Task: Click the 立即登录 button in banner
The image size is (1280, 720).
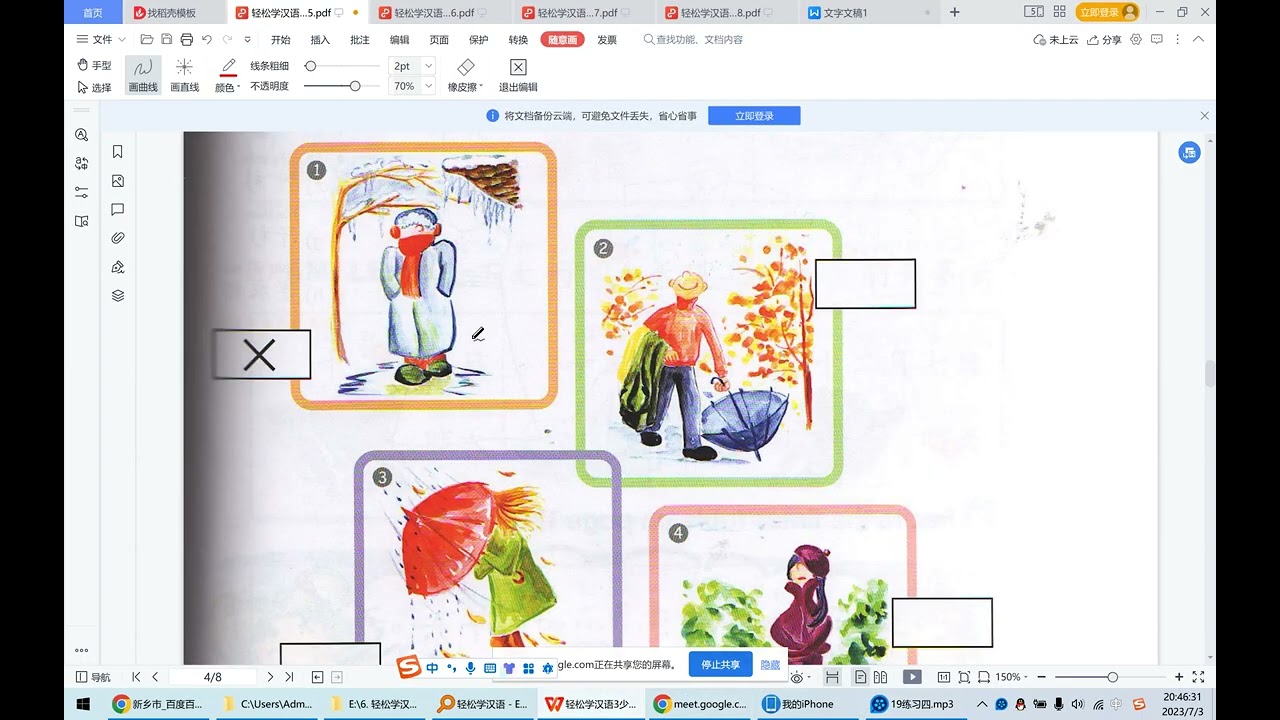Action: [754, 116]
